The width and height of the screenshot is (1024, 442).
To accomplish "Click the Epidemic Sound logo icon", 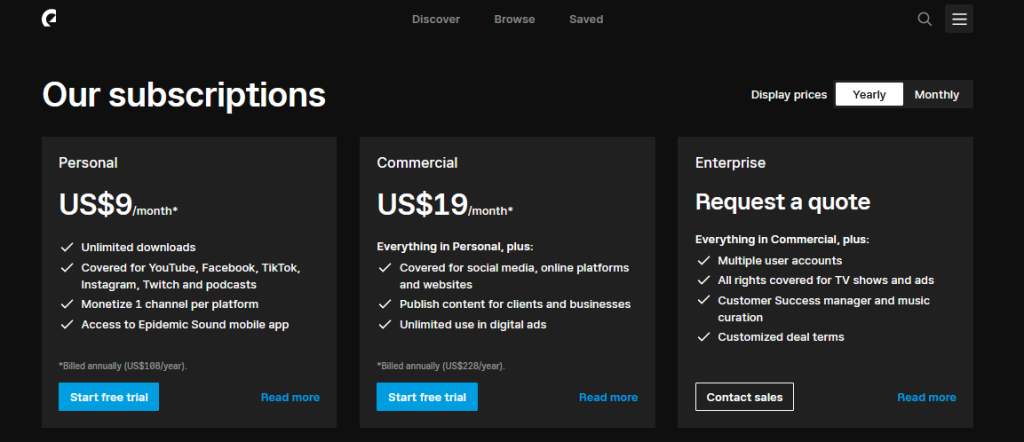I will [49, 19].
